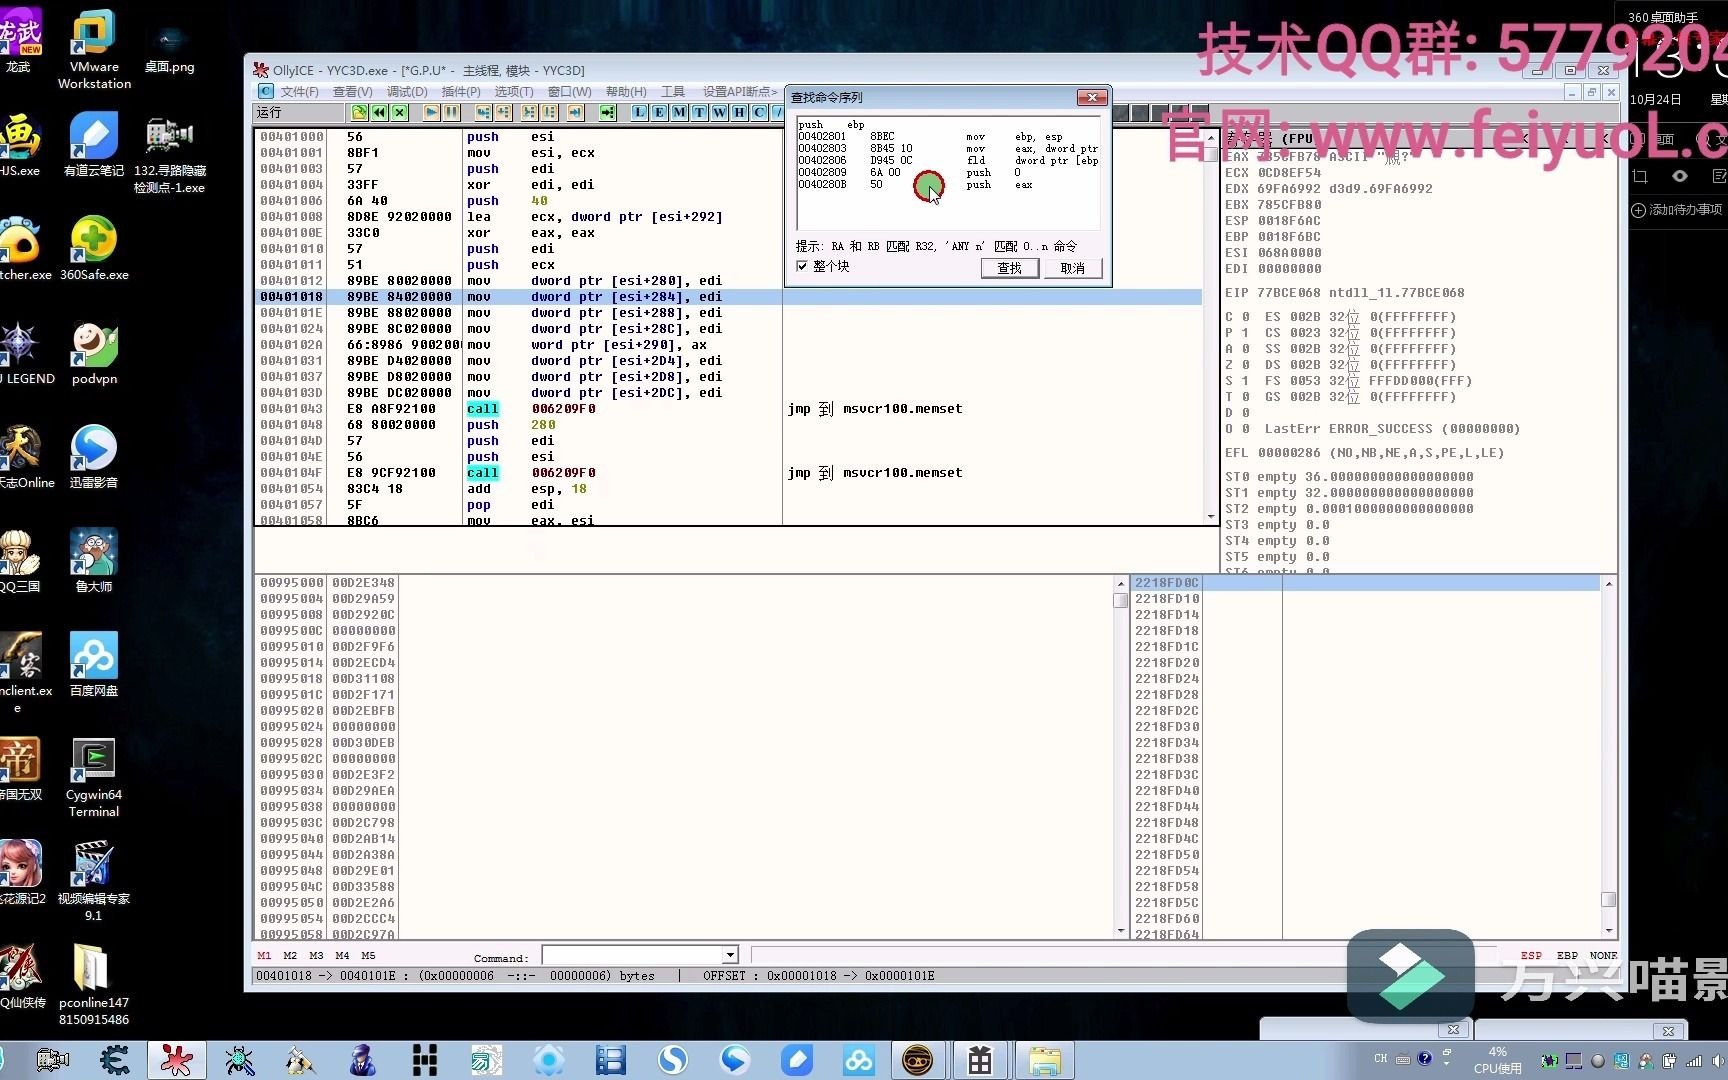Open CPU window icon left of 文件 menu
This screenshot has width=1728, height=1080.
tap(265, 91)
